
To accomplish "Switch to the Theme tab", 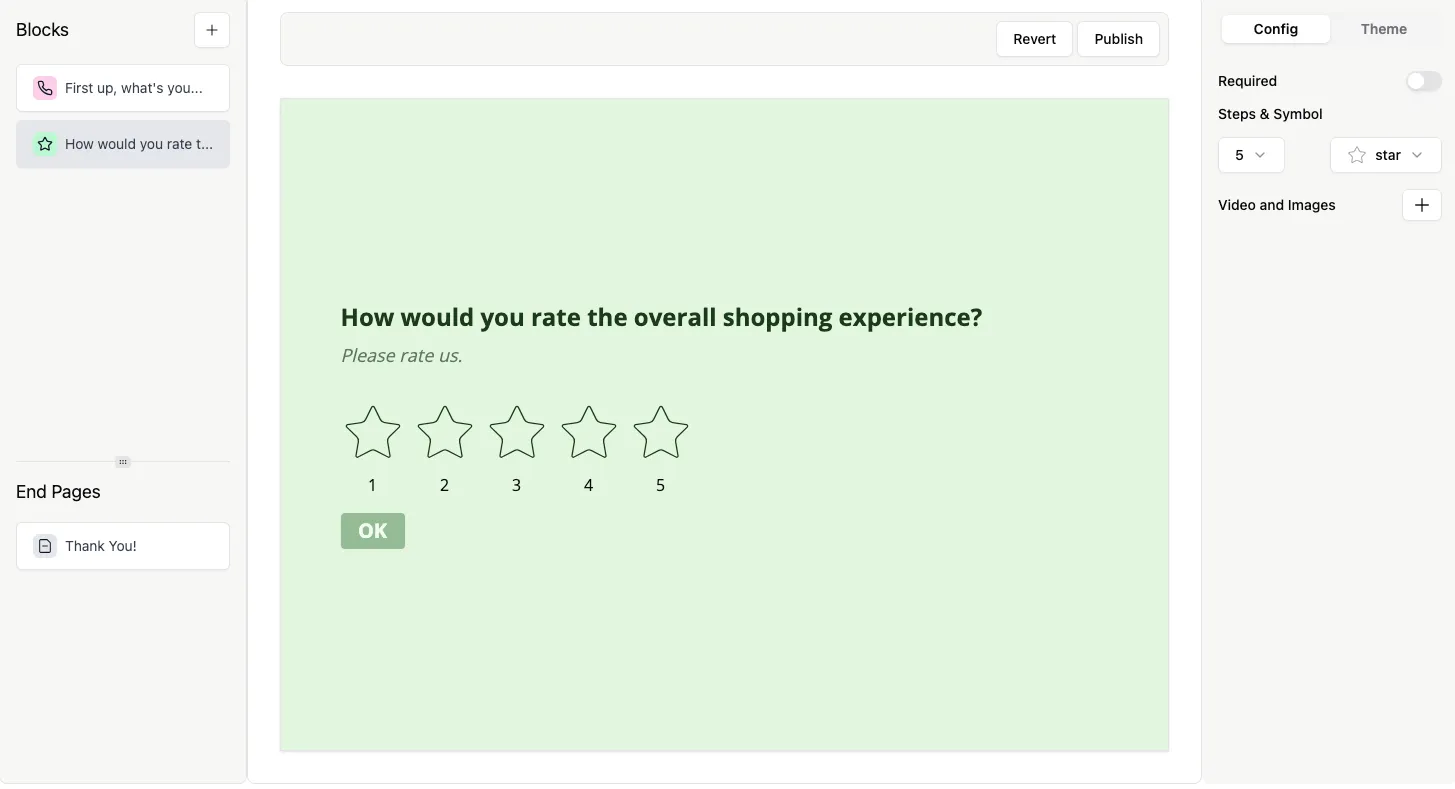I will tap(1383, 28).
